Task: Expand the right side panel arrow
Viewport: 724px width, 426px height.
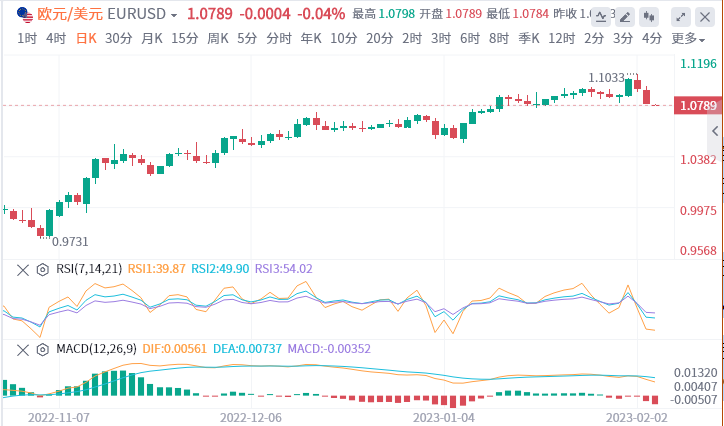Action: pyautogui.click(x=715, y=131)
